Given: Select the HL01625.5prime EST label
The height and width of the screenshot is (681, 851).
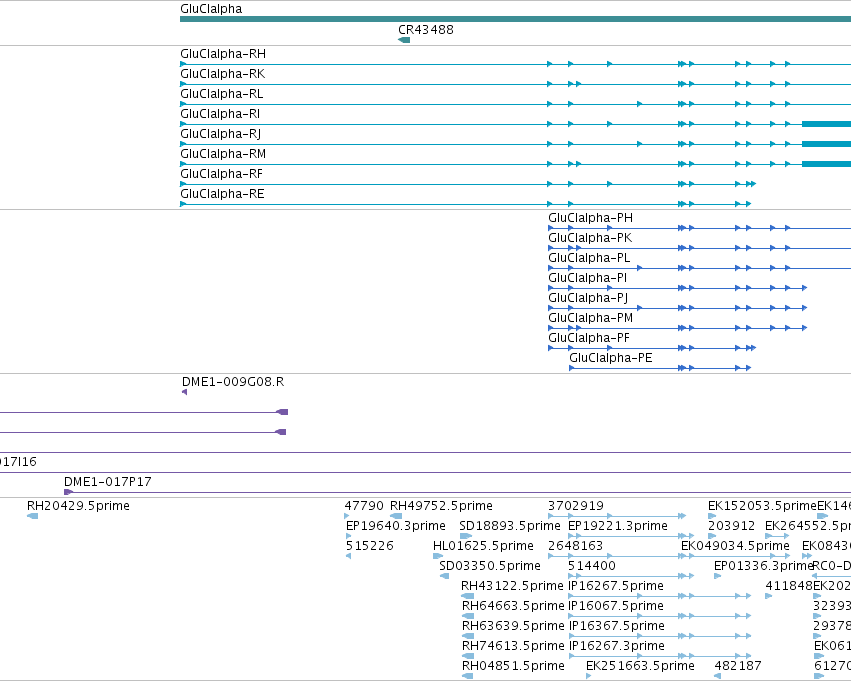Looking at the screenshot, I should pyautogui.click(x=483, y=546).
